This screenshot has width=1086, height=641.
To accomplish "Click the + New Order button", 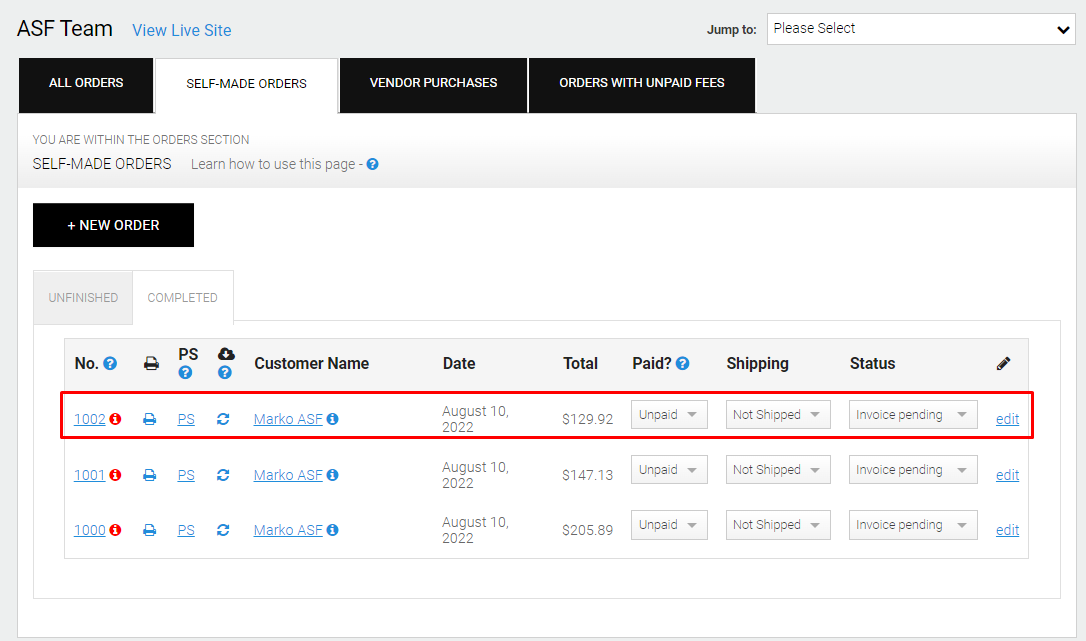I will pos(114,225).
